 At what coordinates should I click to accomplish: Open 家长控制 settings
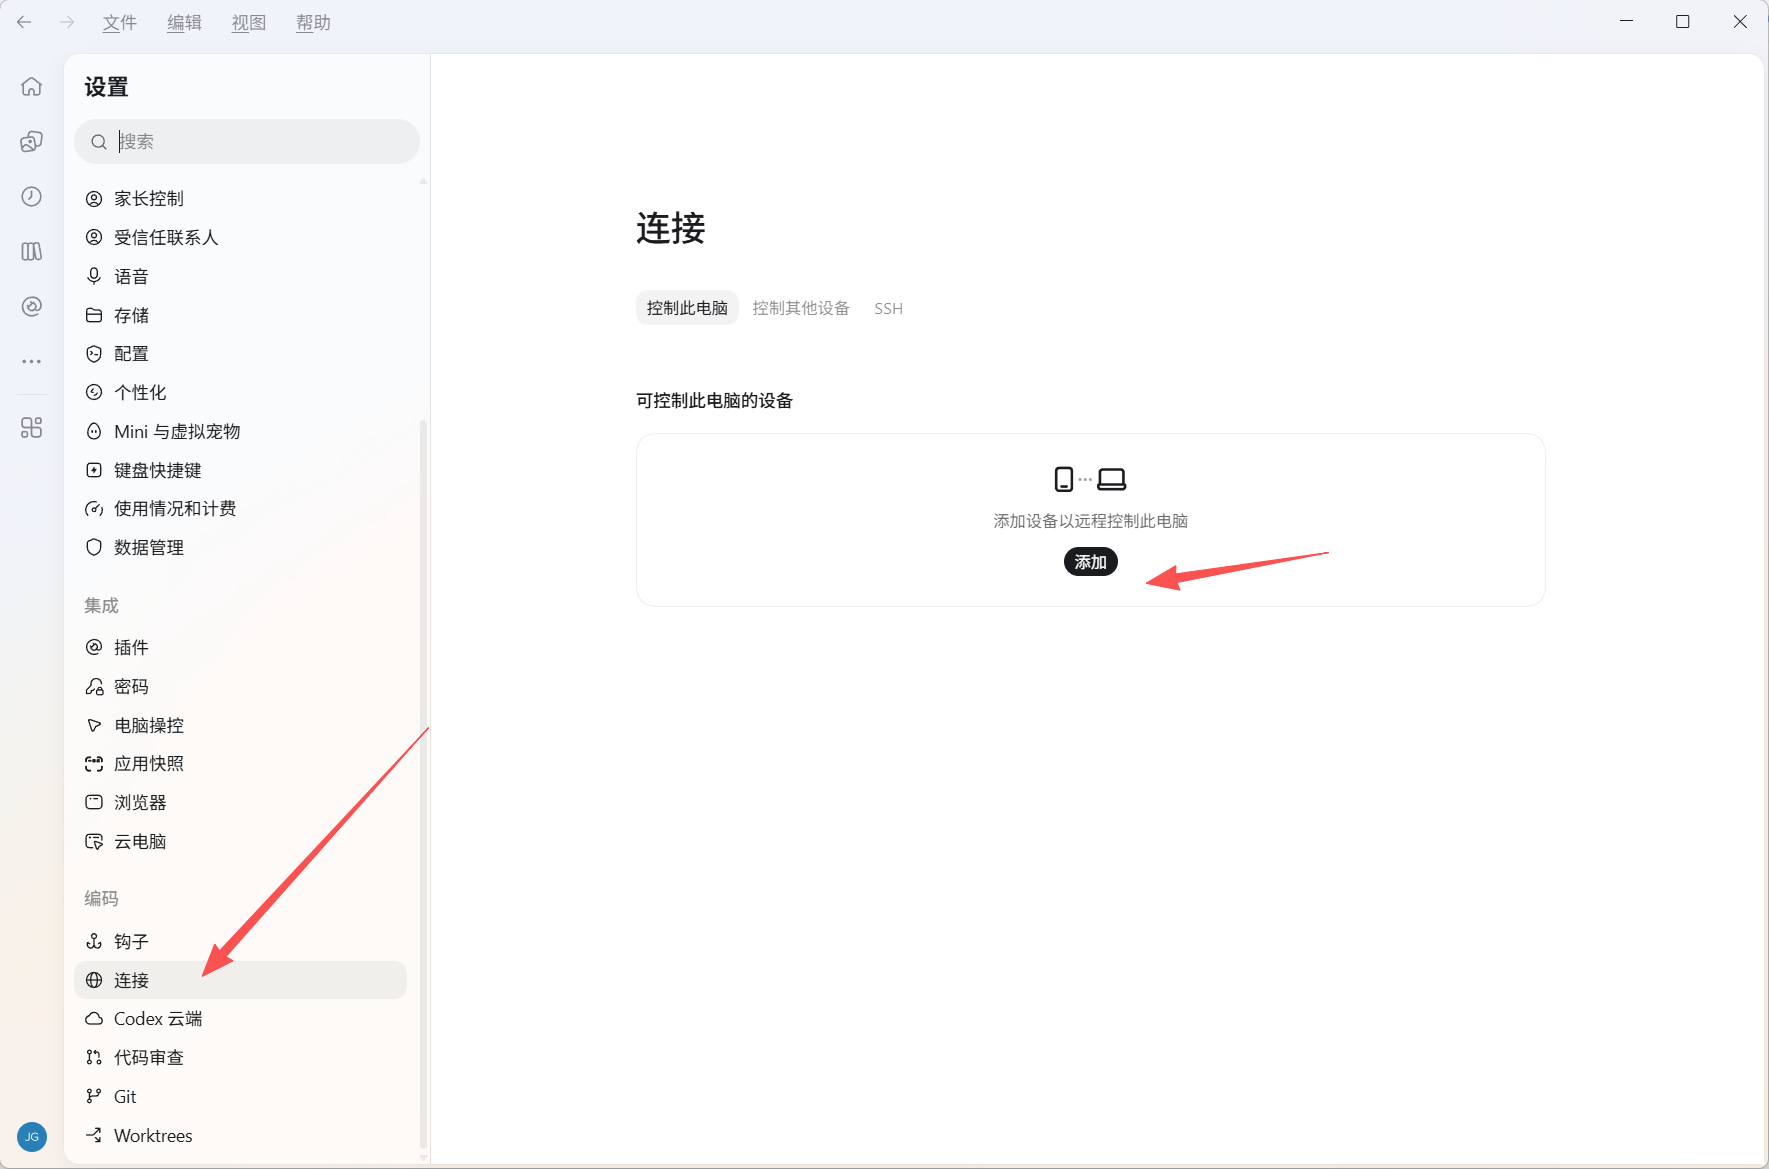[x=240, y=199]
